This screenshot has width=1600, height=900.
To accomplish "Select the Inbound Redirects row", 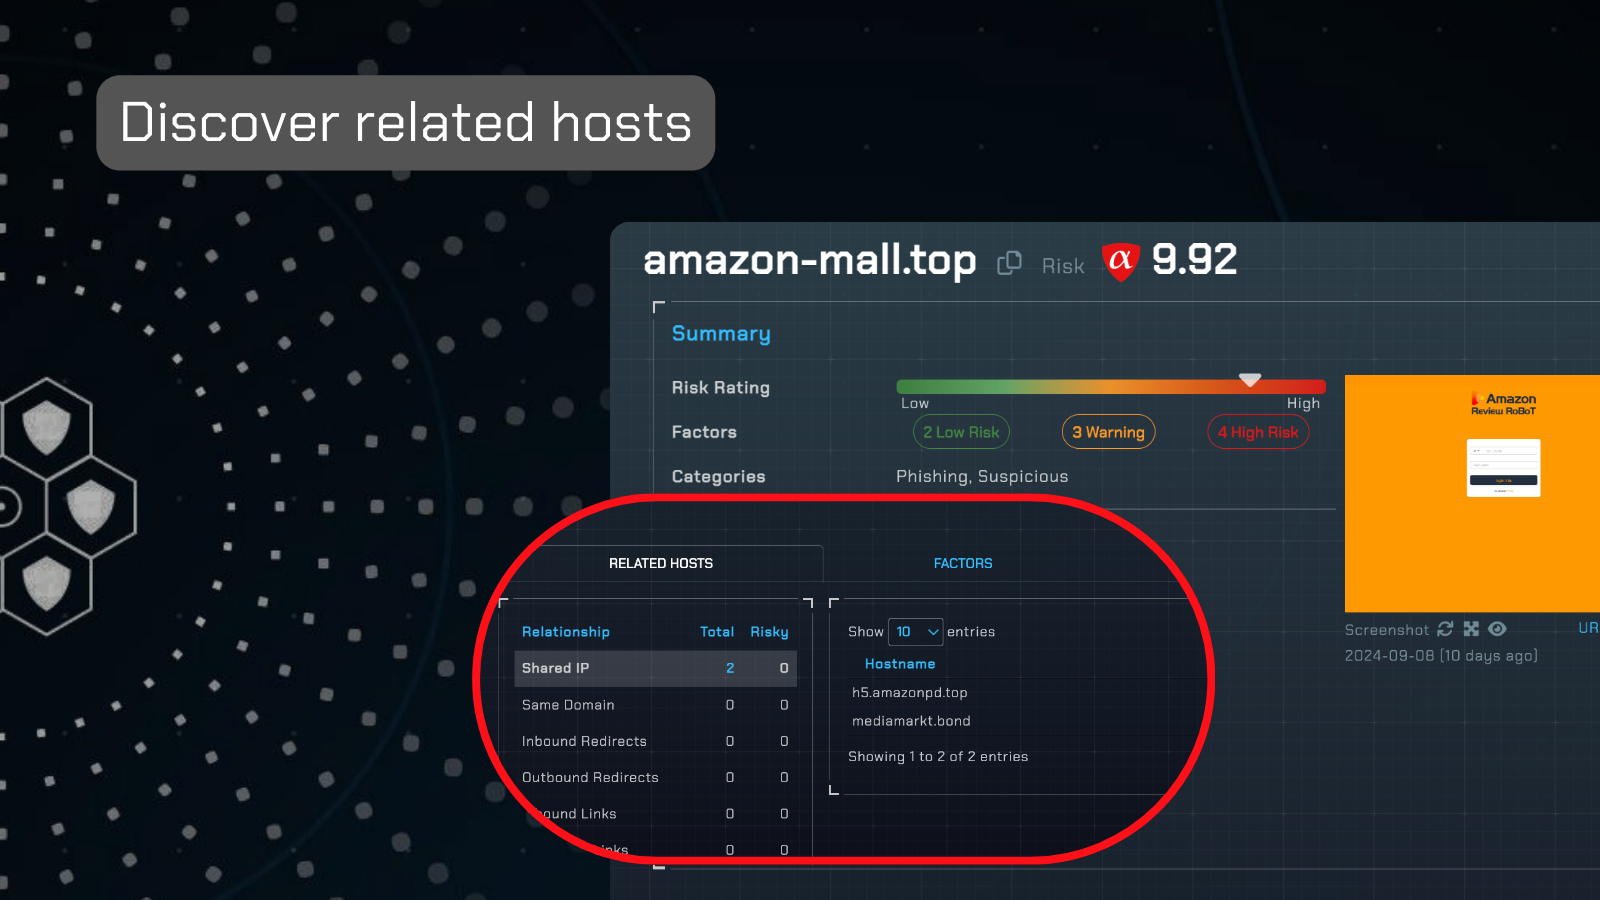I will (582, 741).
